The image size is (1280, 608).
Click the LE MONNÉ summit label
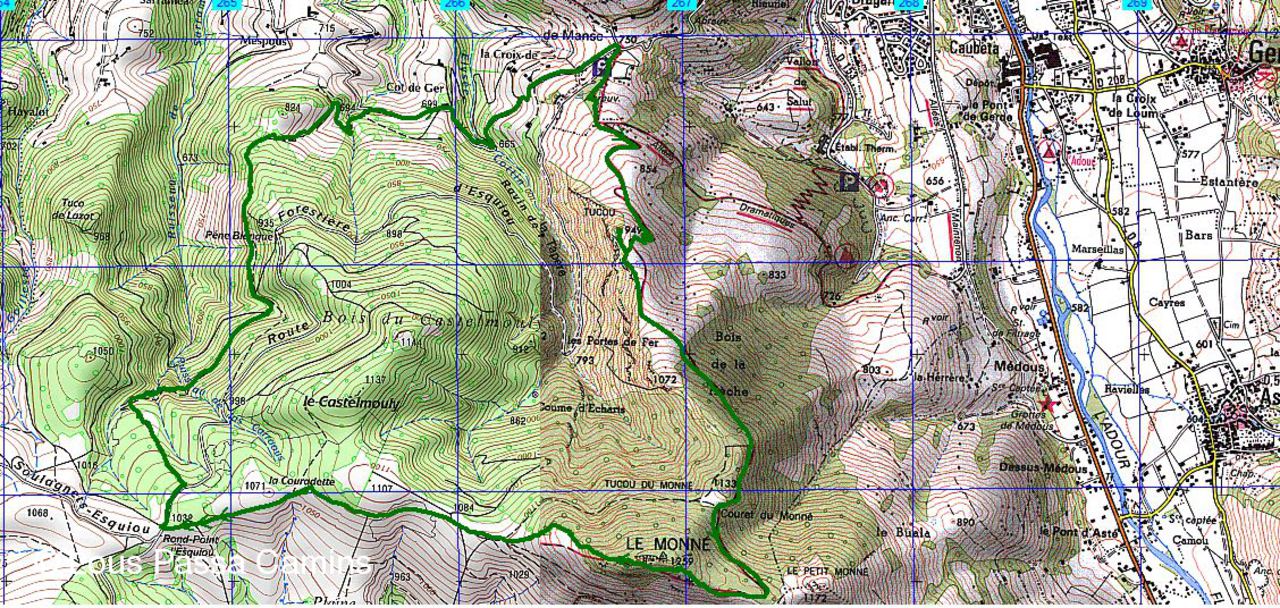(x=667, y=543)
